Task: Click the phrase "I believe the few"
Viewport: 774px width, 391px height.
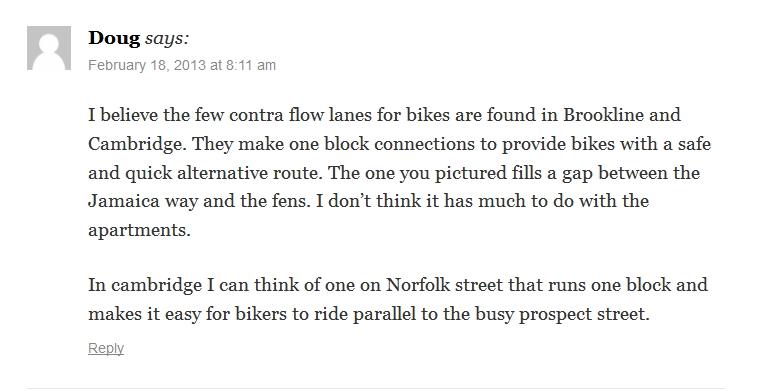Action: click(156, 115)
